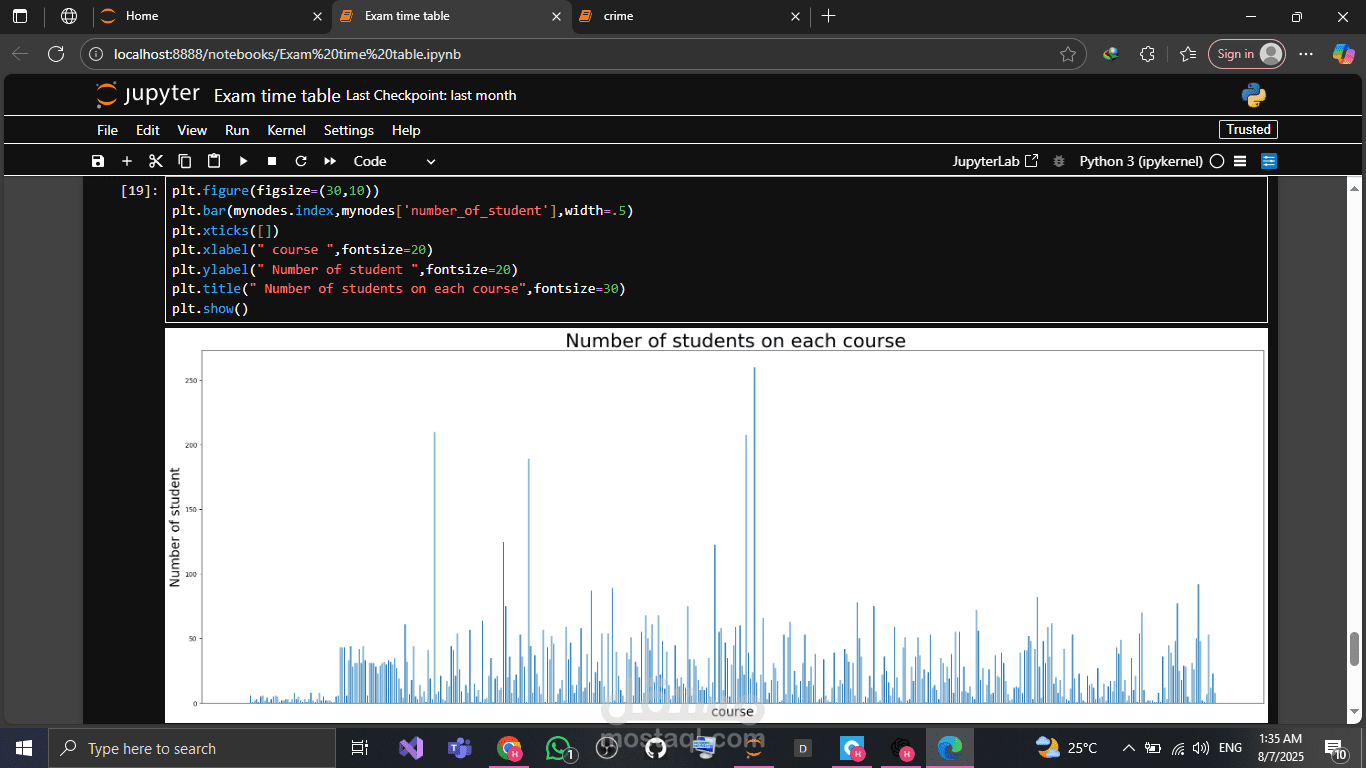Cut the selected cell with the scissors icon
The image size is (1366, 768).
click(x=155, y=161)
